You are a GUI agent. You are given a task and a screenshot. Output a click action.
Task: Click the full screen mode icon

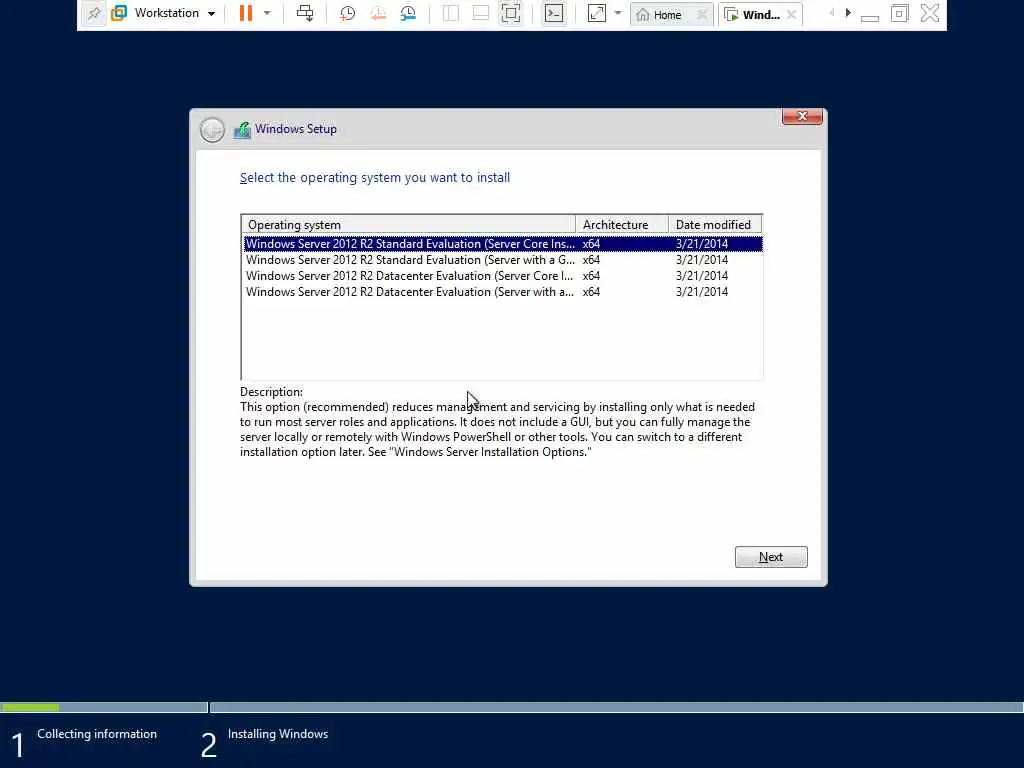coord(511,13)
